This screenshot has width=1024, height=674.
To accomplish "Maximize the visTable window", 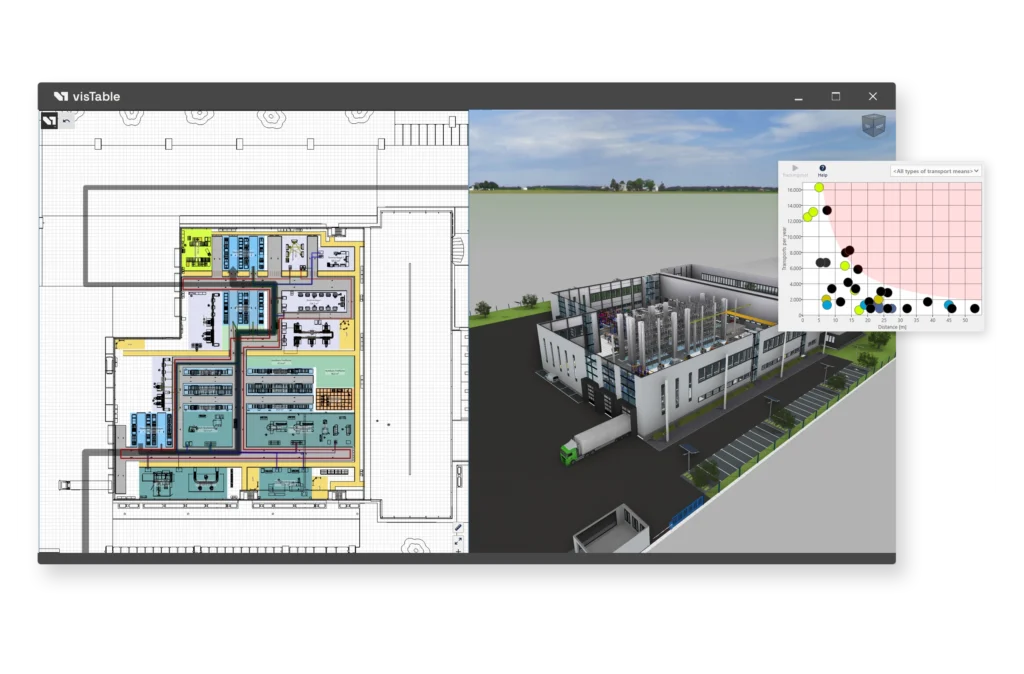I will click(835, 96).
